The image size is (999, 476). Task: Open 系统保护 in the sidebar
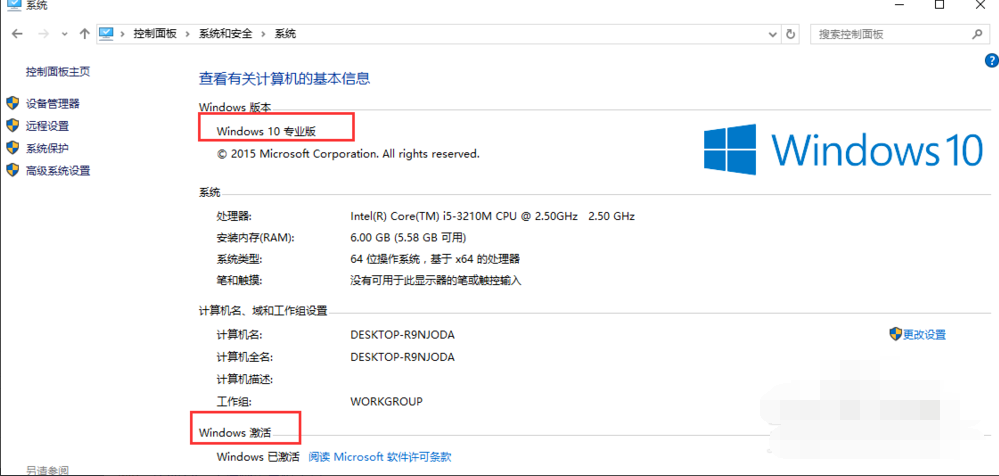47,148
